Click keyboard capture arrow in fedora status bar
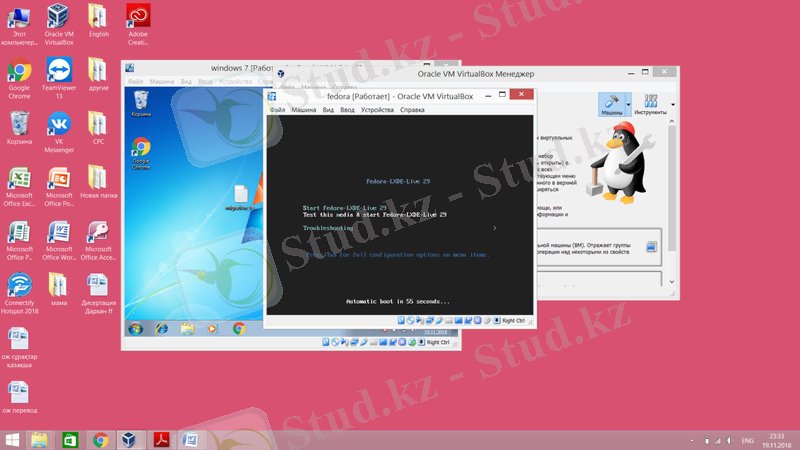Image resolution: width=800 pixels, height=450 pixels. (497, 320)
